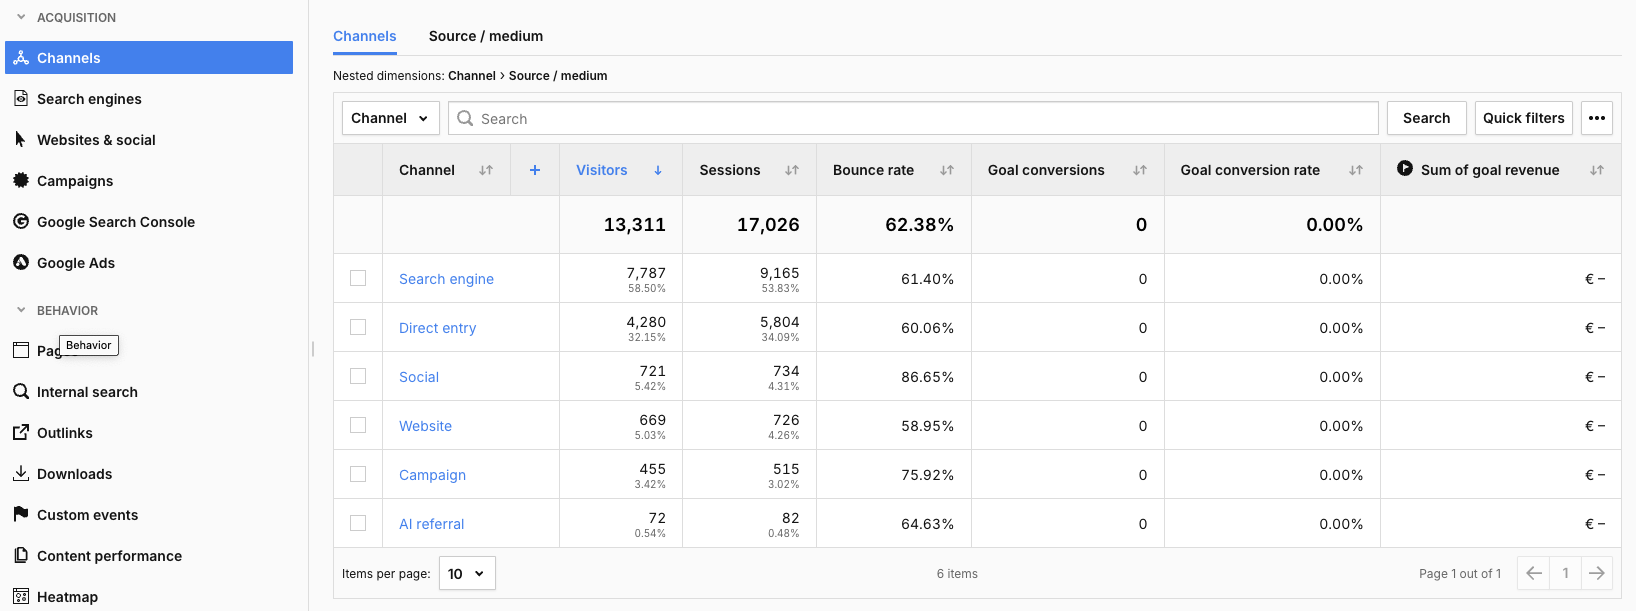The image size is (1636, 611).
Task: Open the Items per page dropdown
Action: point(467,573)
